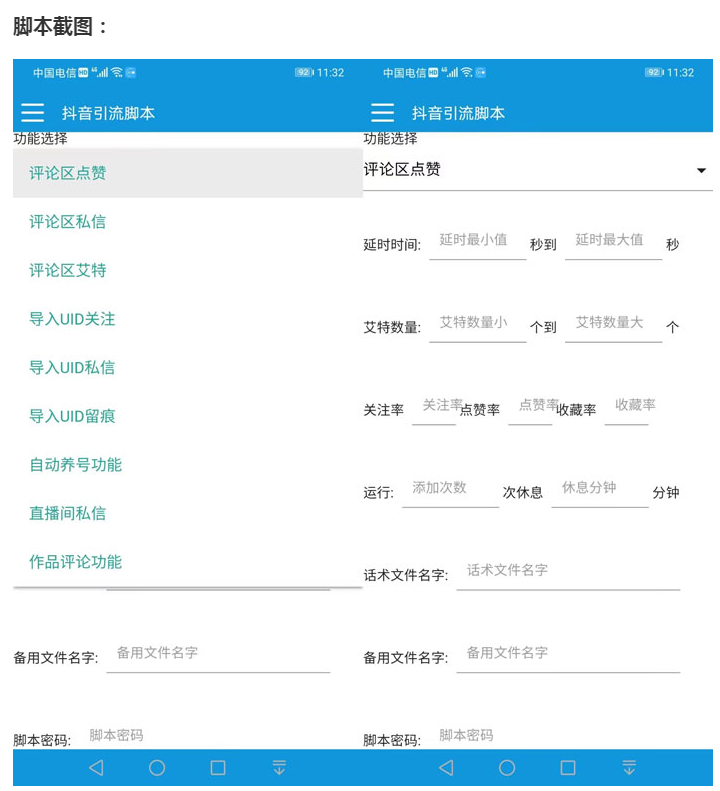Tap the recent apps square on the right phone
This screenshot has width=720, height=791.
click(x=568, y=768)
